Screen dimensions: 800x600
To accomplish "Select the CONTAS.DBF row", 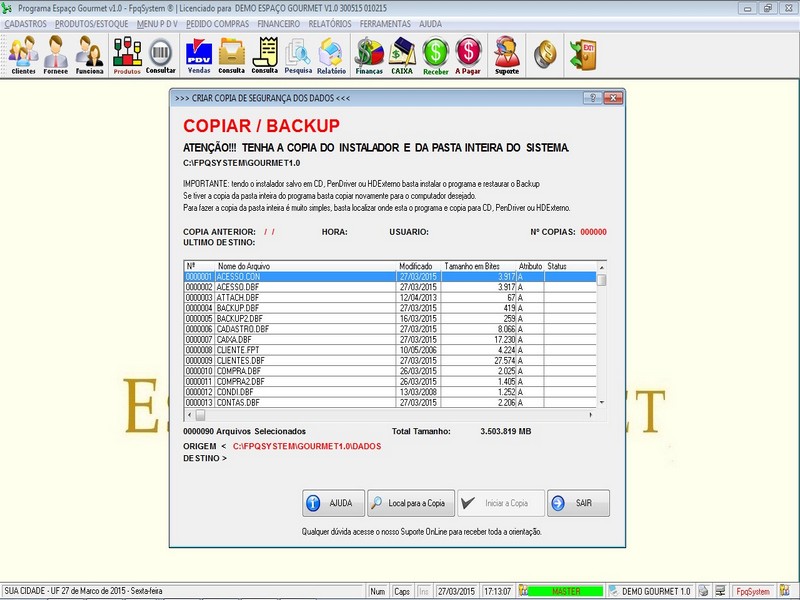I will click(390, 402).
